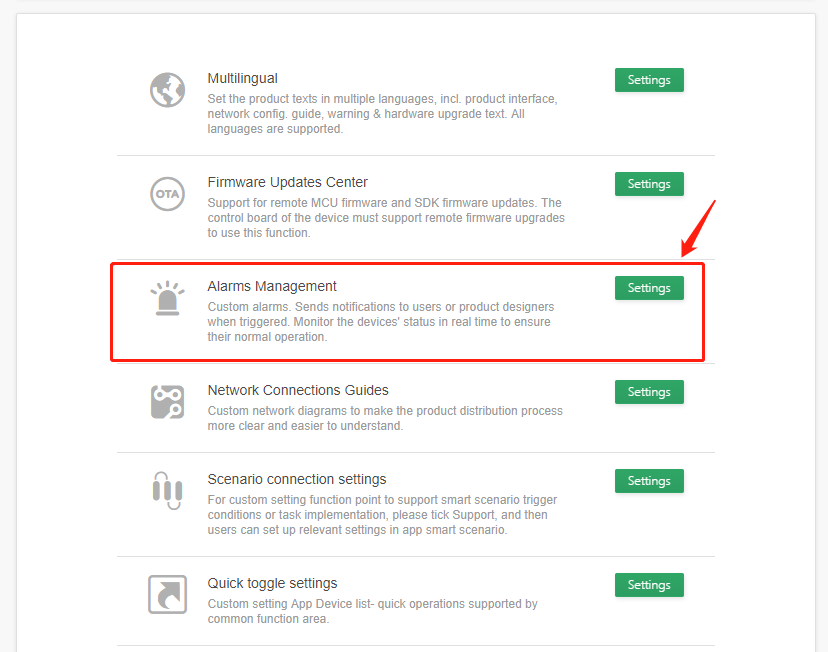Open Settings for Firmware Updates Center

[x=649, y=184]
